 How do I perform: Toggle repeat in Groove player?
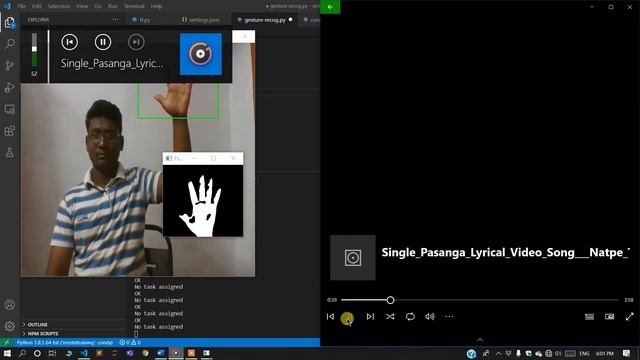[x=410, y=316]
